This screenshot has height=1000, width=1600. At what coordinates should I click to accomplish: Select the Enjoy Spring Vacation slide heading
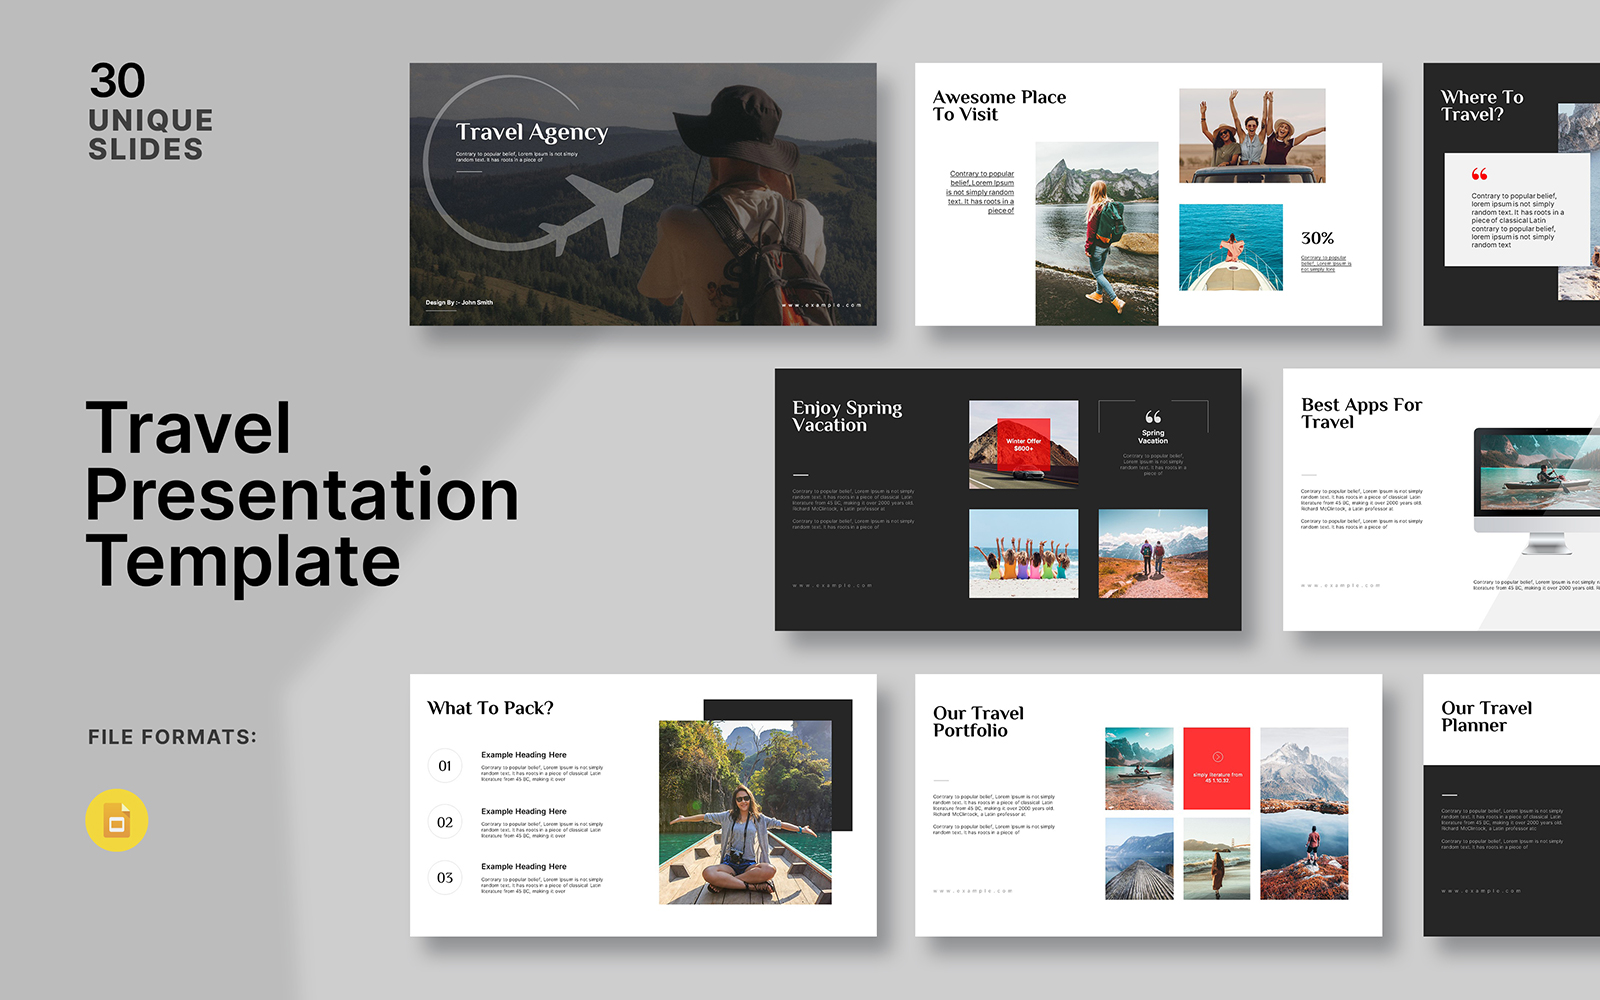pos(847,416)
